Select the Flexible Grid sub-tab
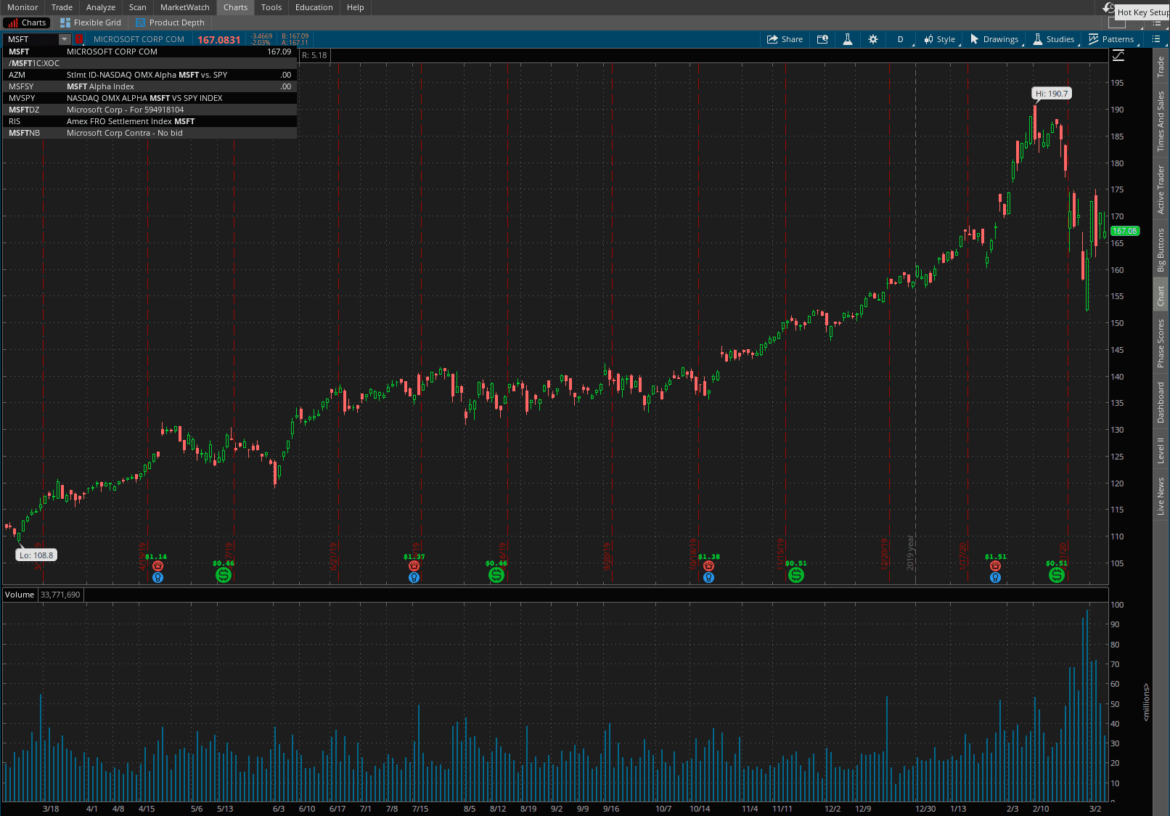Viewport: 1170px width, 816px height. [90, 22]
